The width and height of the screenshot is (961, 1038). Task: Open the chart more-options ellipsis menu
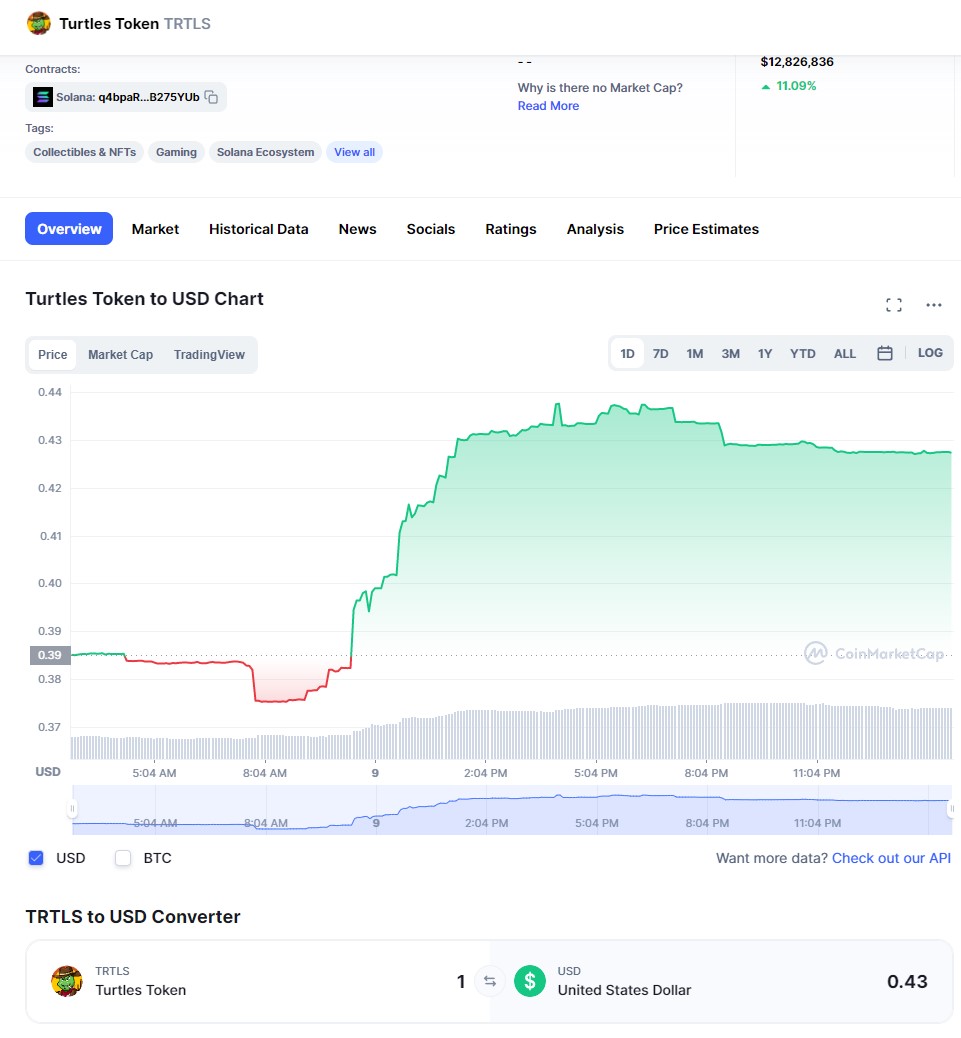933,305
